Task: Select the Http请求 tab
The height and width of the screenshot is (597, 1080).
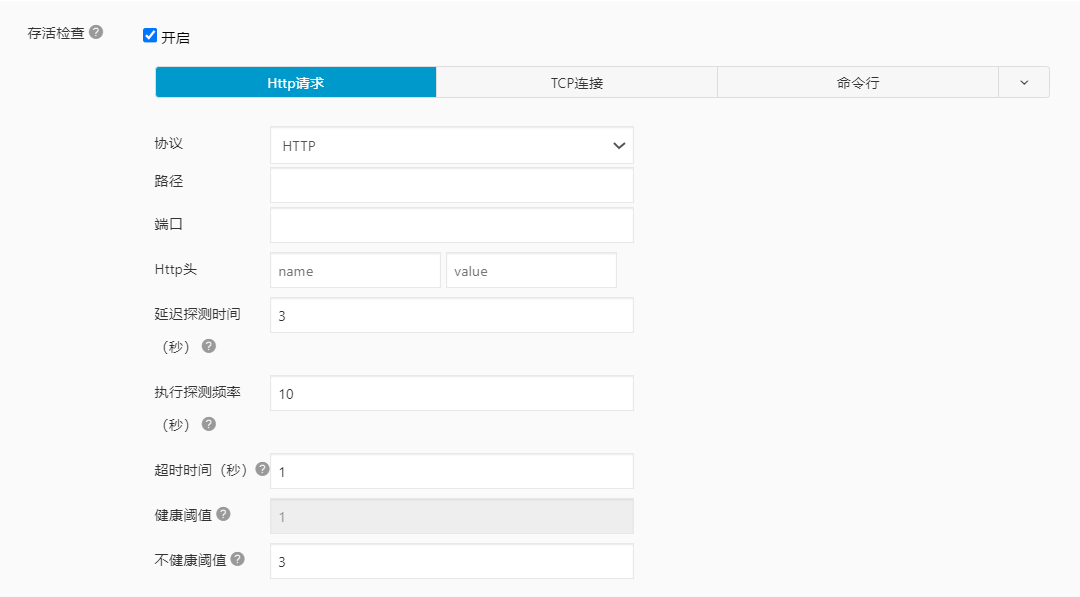Action: (x=296, y=83)
